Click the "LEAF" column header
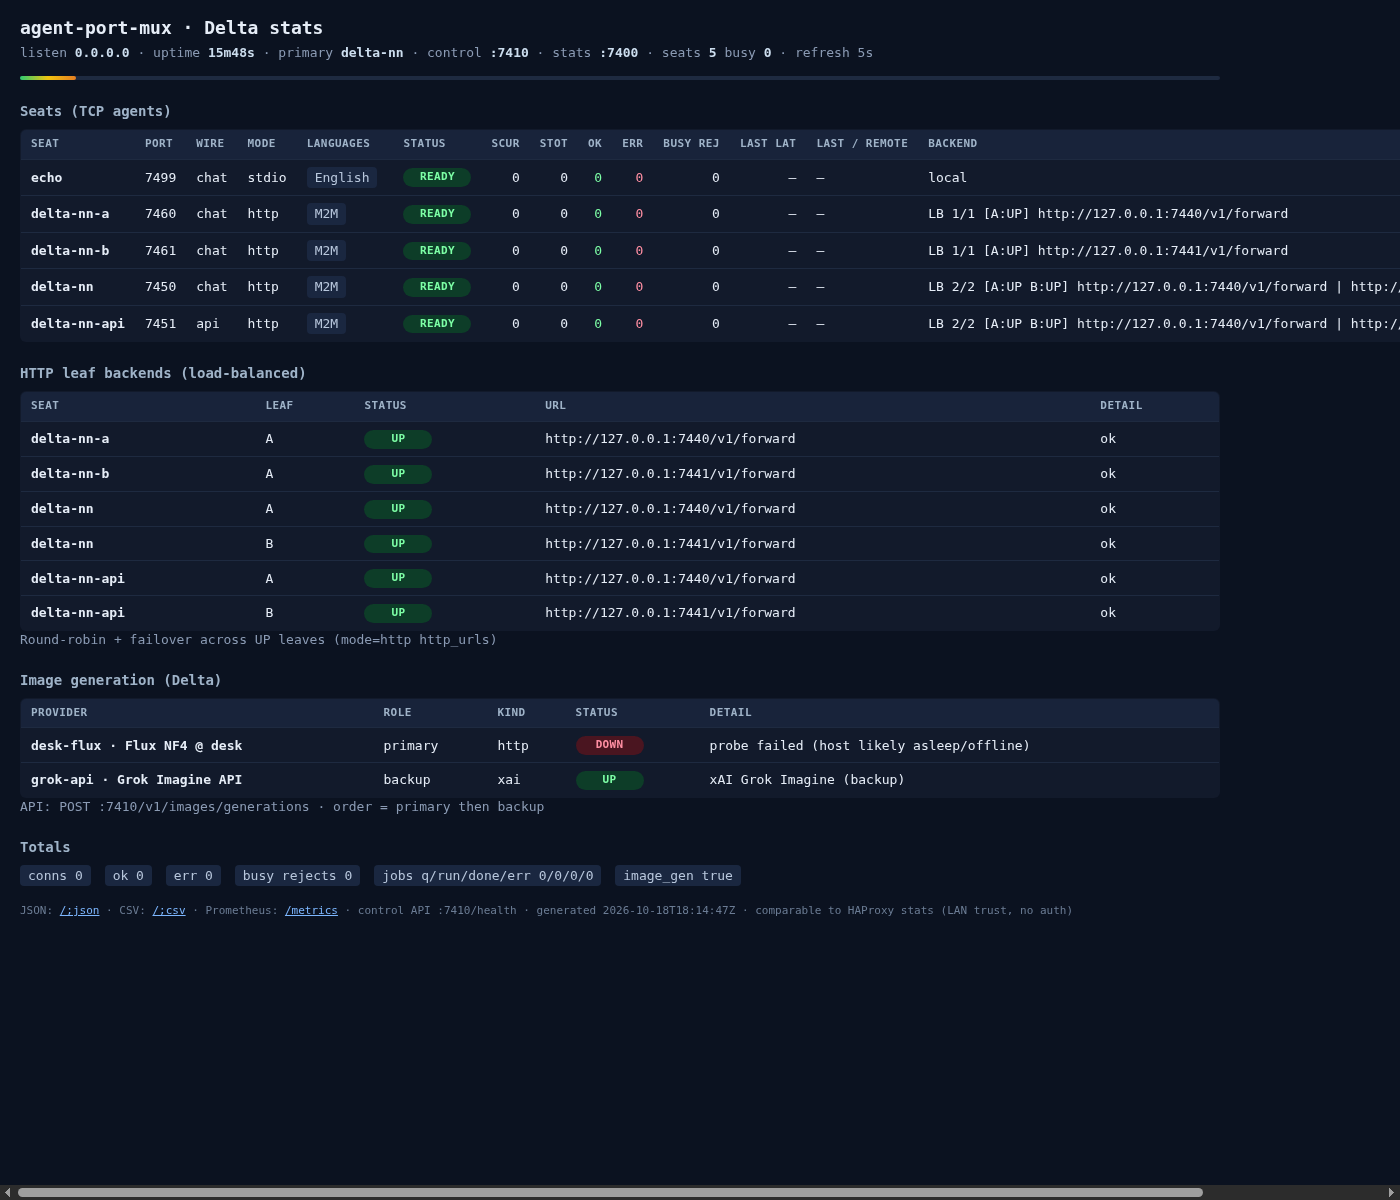This screenshot has height=1200, width=1400. (x=279, y=406)
